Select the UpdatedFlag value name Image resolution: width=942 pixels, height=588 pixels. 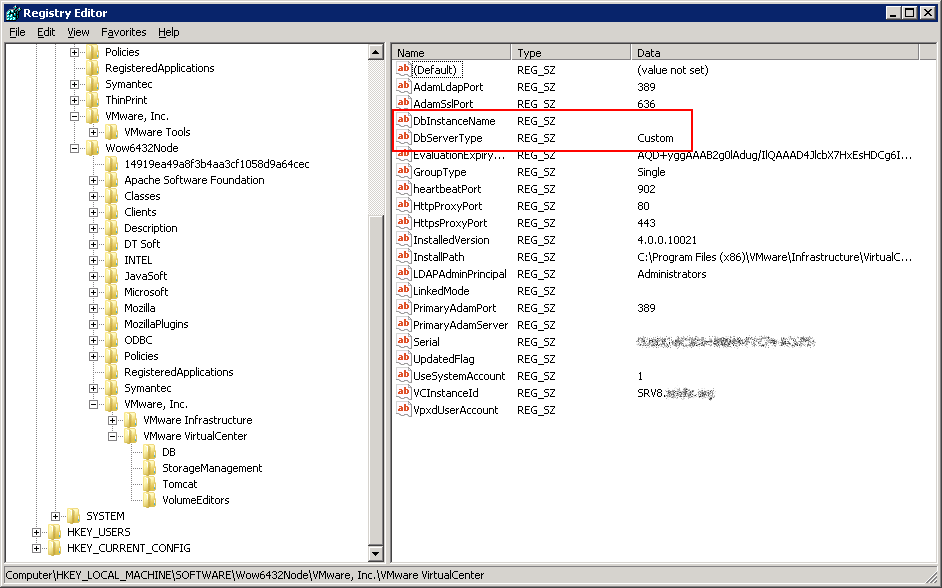pyautogui.click(x=443, y=359)
